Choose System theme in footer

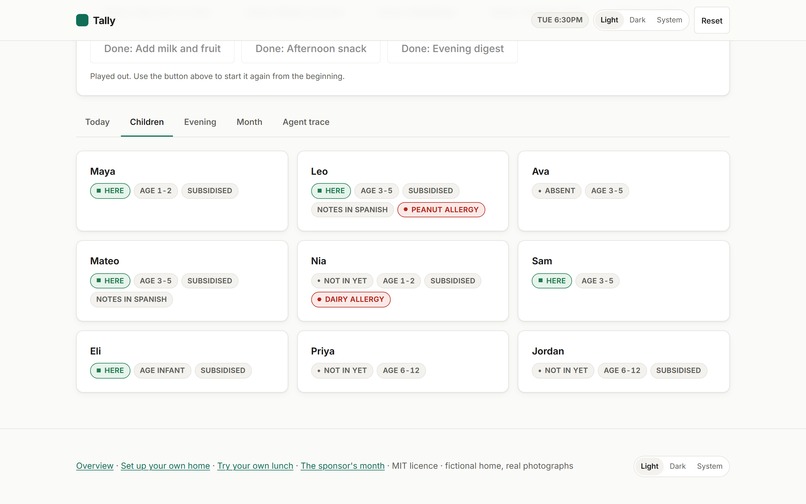[x=709, y=466]
